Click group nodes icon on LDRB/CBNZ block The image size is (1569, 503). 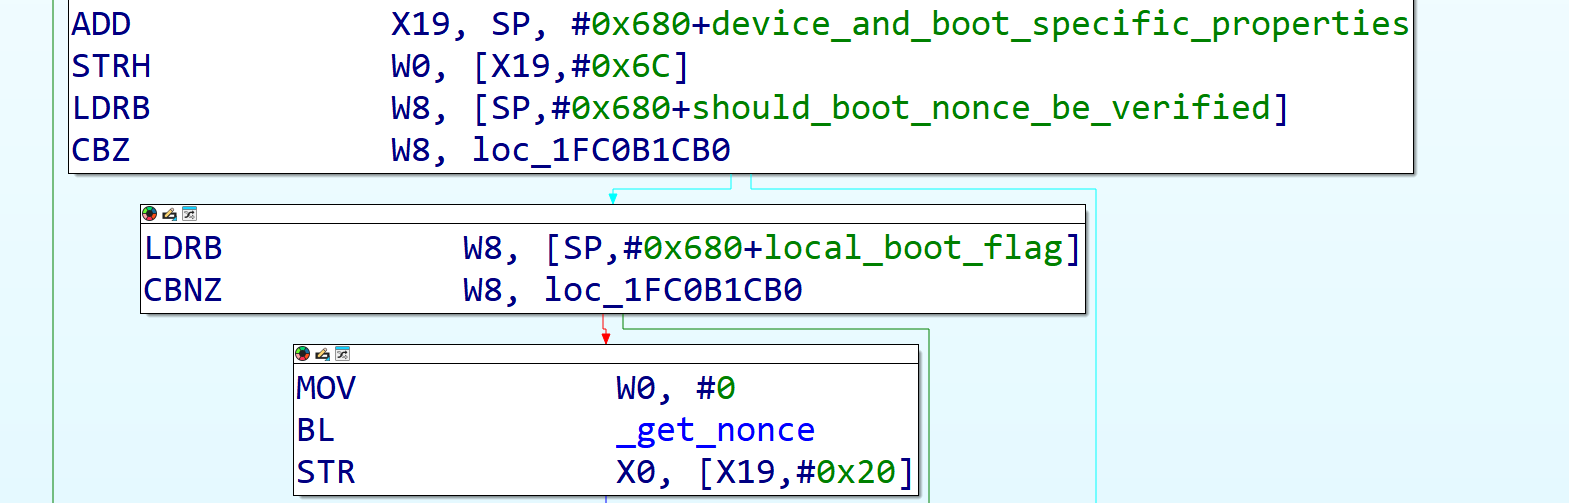click(189, 214)
